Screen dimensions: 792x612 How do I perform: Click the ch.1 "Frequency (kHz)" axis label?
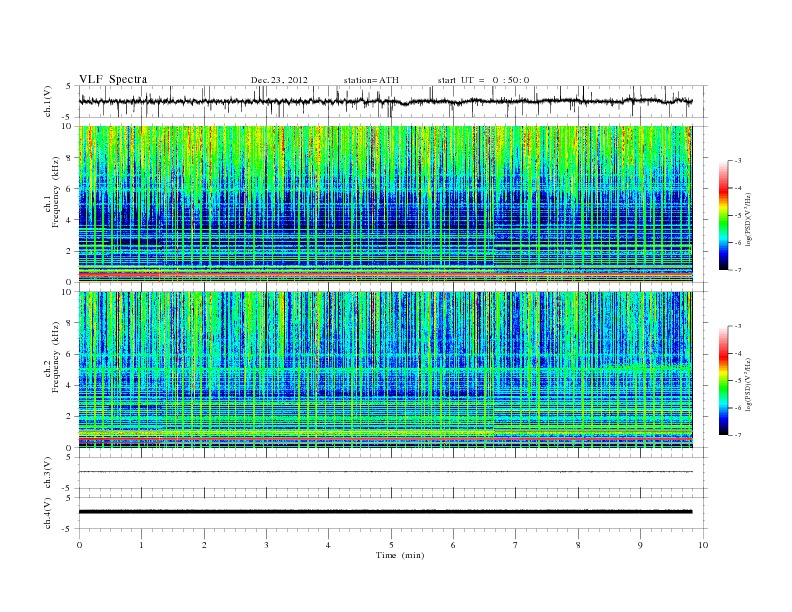56,192
